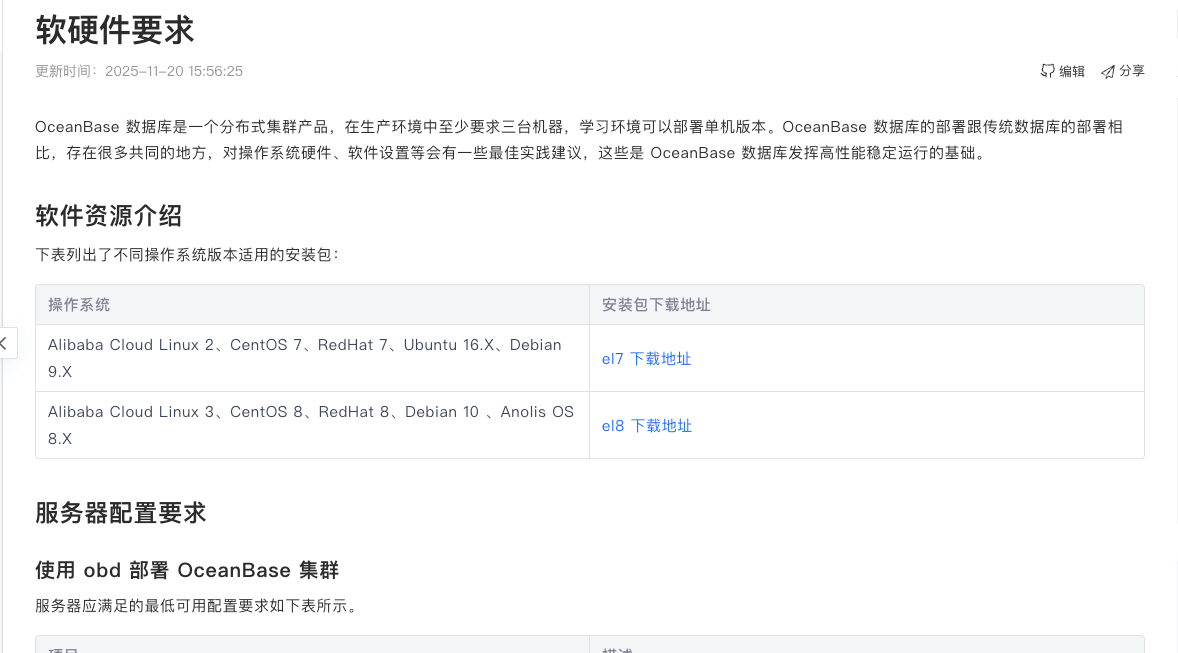Click the 软硬件要求 page title
Screen dimensions: 1178x653
pyautogui.click(x=114, y=29)
